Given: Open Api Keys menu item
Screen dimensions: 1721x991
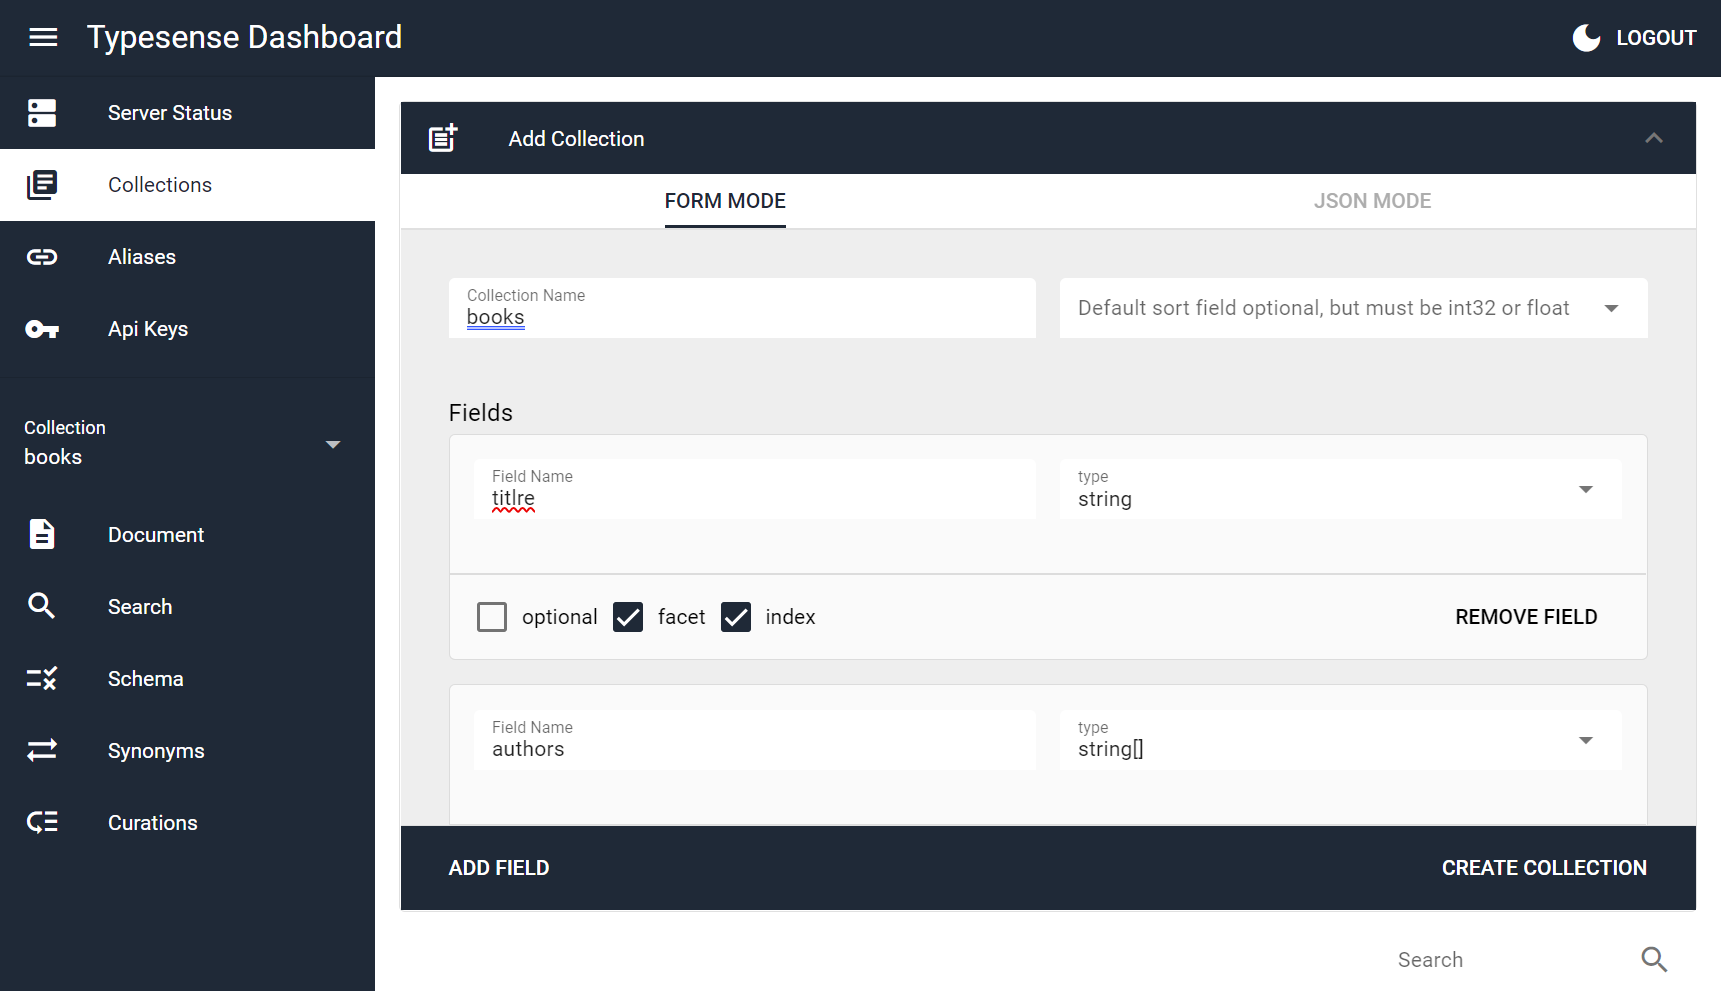Looking at the screenshot, I should (x=187, y=329).
